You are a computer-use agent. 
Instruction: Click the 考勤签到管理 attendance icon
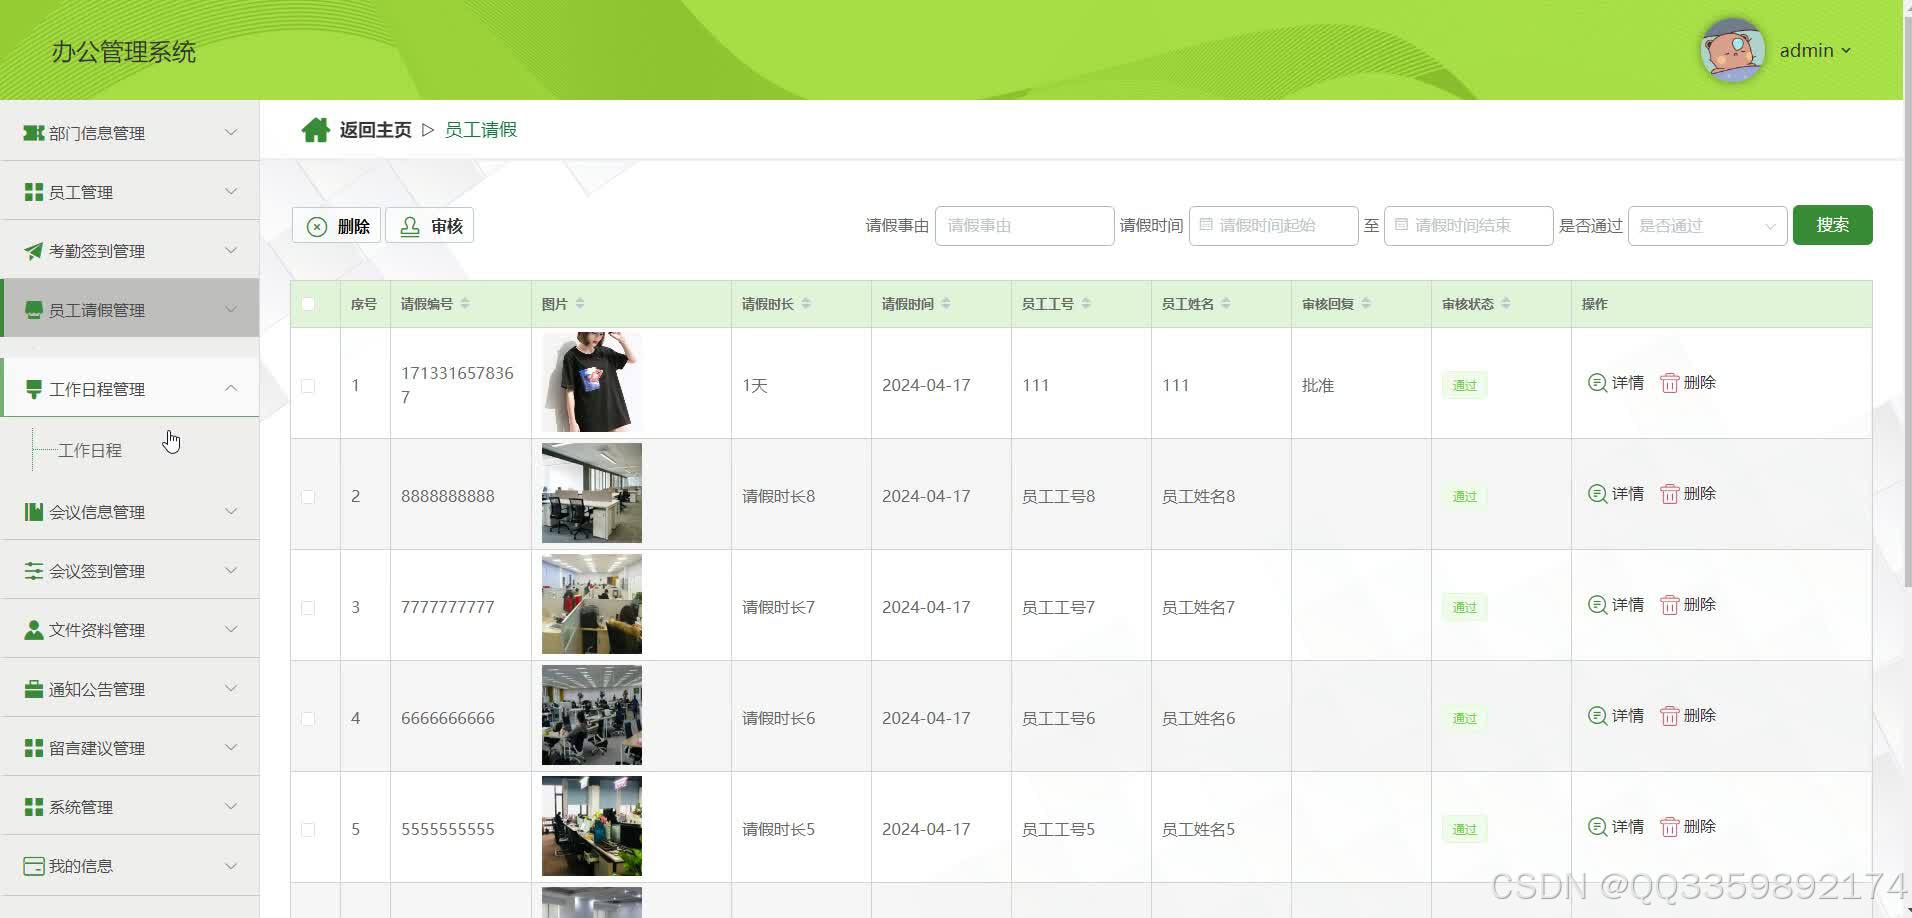[33, 251]
